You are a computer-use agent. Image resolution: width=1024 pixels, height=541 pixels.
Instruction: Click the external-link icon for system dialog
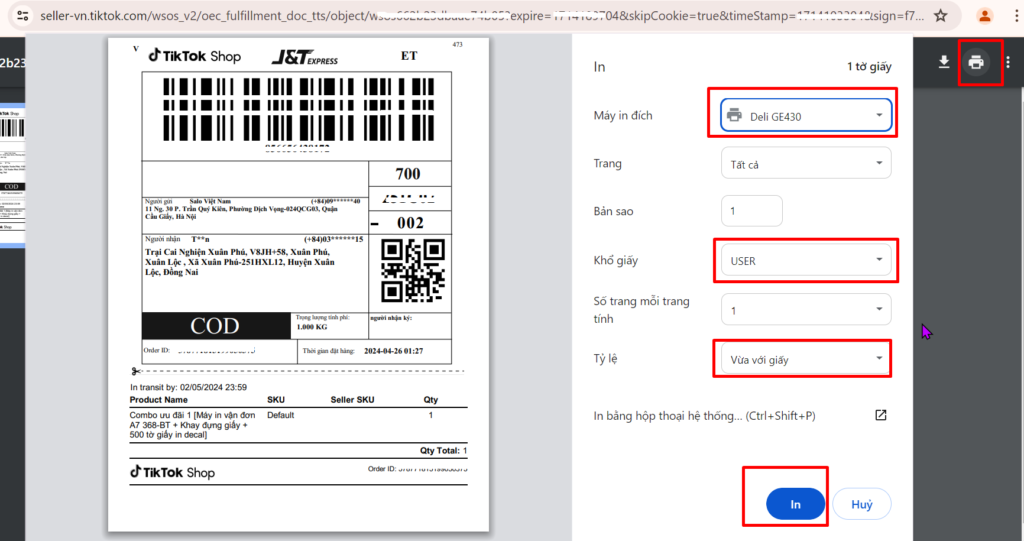click(881, 415)
